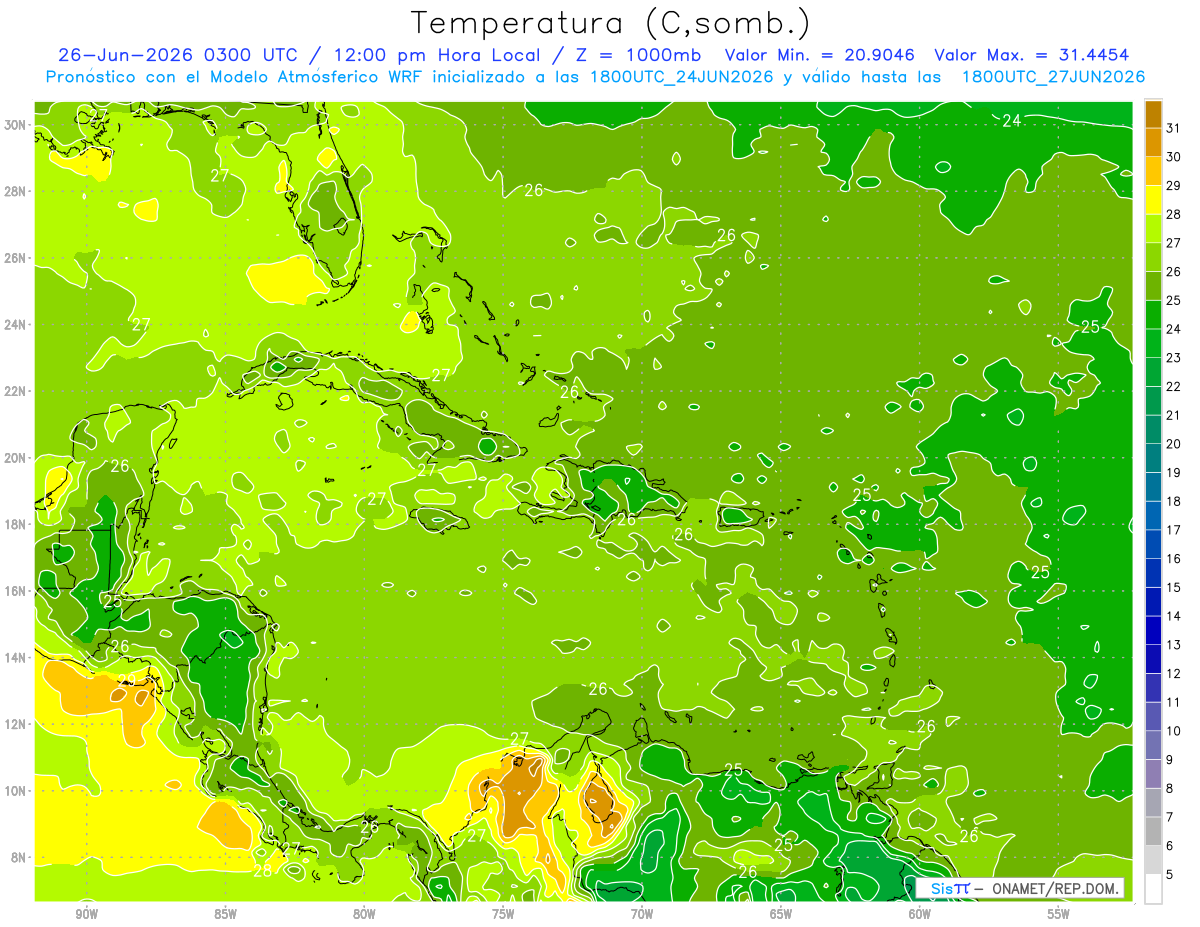
Task: Select "Valor Max. = 31.4454" text
Action: 1032,54
